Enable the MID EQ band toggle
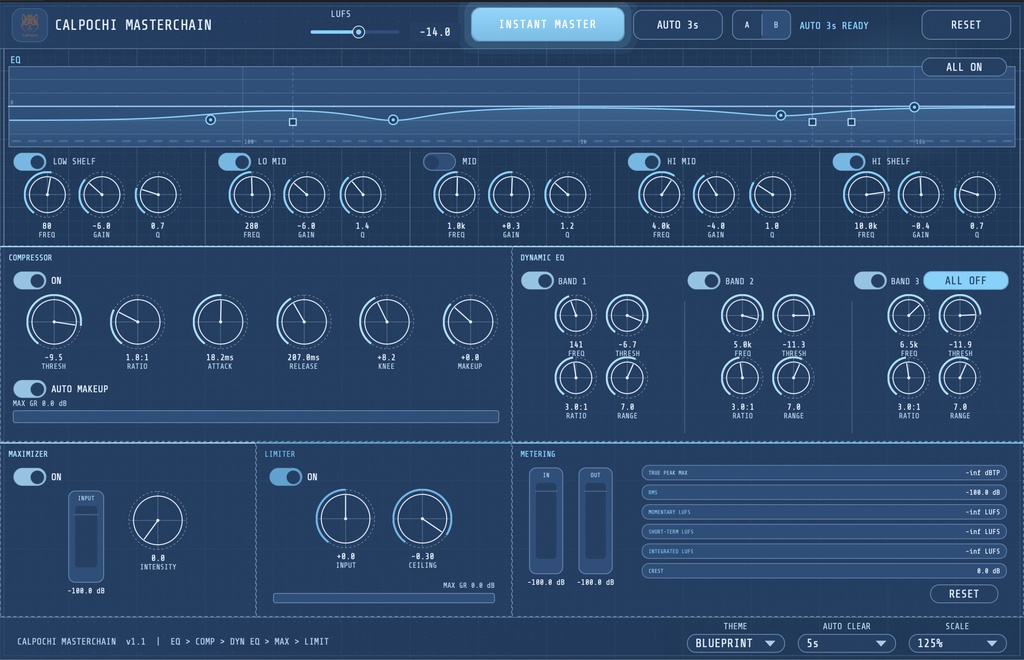Image resolution: width=1024 pixels, height=660 pixels. pos(439,161)
